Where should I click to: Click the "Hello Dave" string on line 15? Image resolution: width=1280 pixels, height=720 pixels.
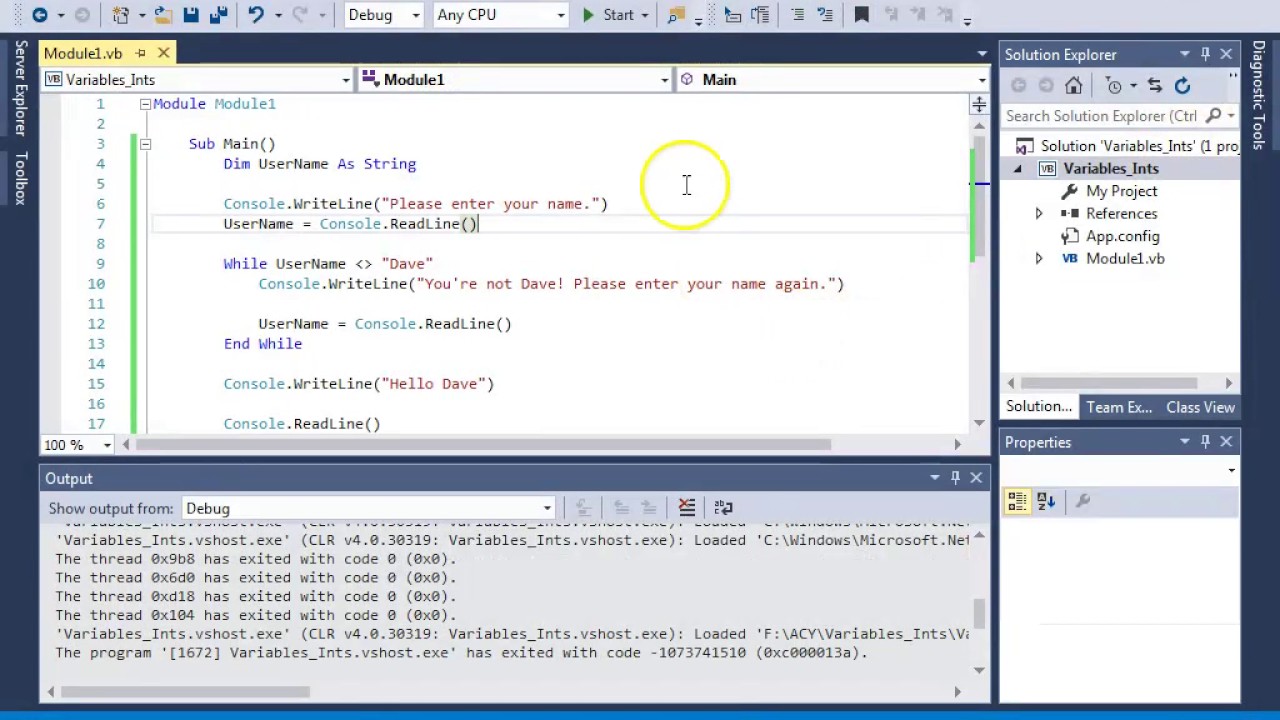(x=434, y=384)
